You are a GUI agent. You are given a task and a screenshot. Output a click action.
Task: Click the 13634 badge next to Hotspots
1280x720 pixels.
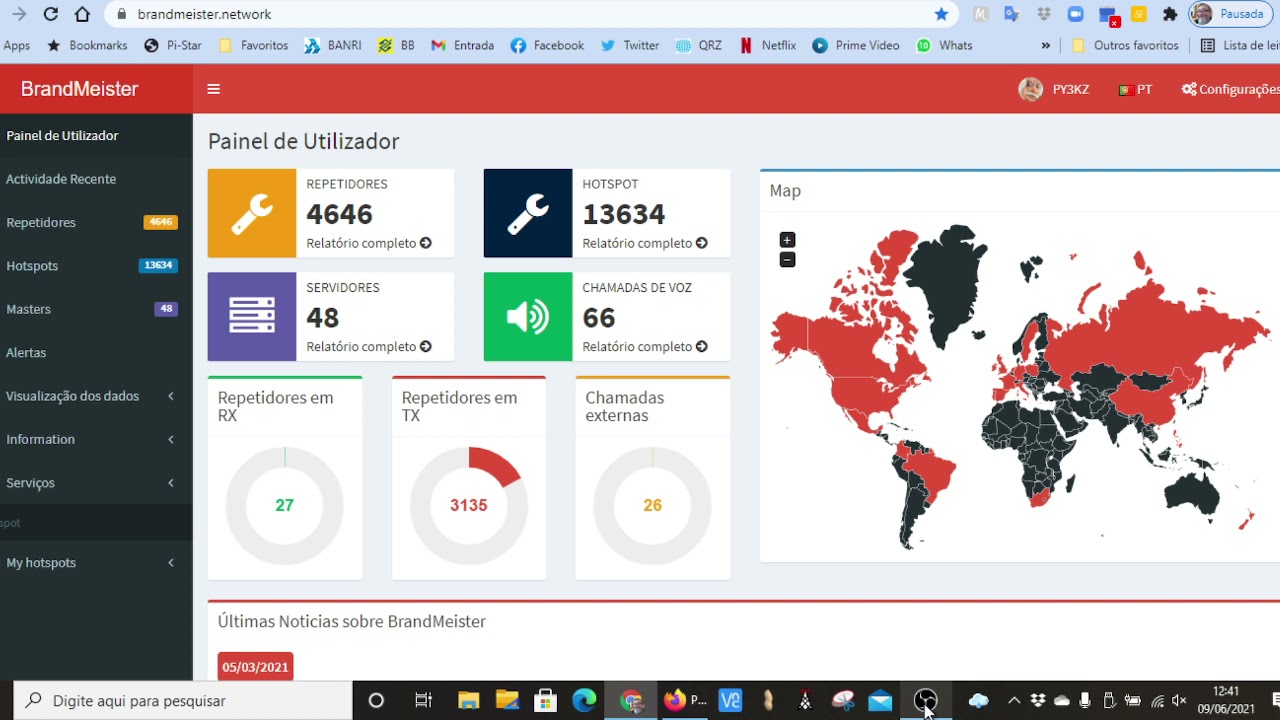click(x=158, y=265)
